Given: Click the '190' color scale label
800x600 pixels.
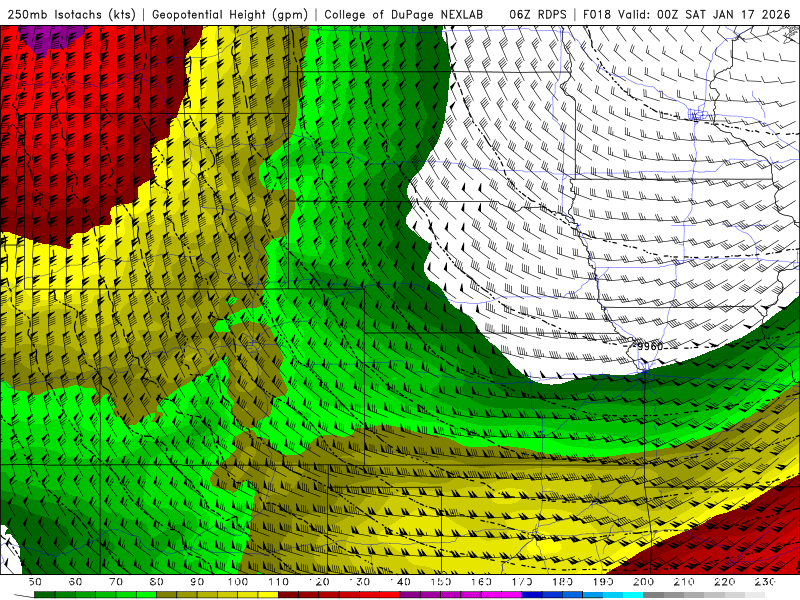Looking at the screenshot, I should click(x=603, y=582).
